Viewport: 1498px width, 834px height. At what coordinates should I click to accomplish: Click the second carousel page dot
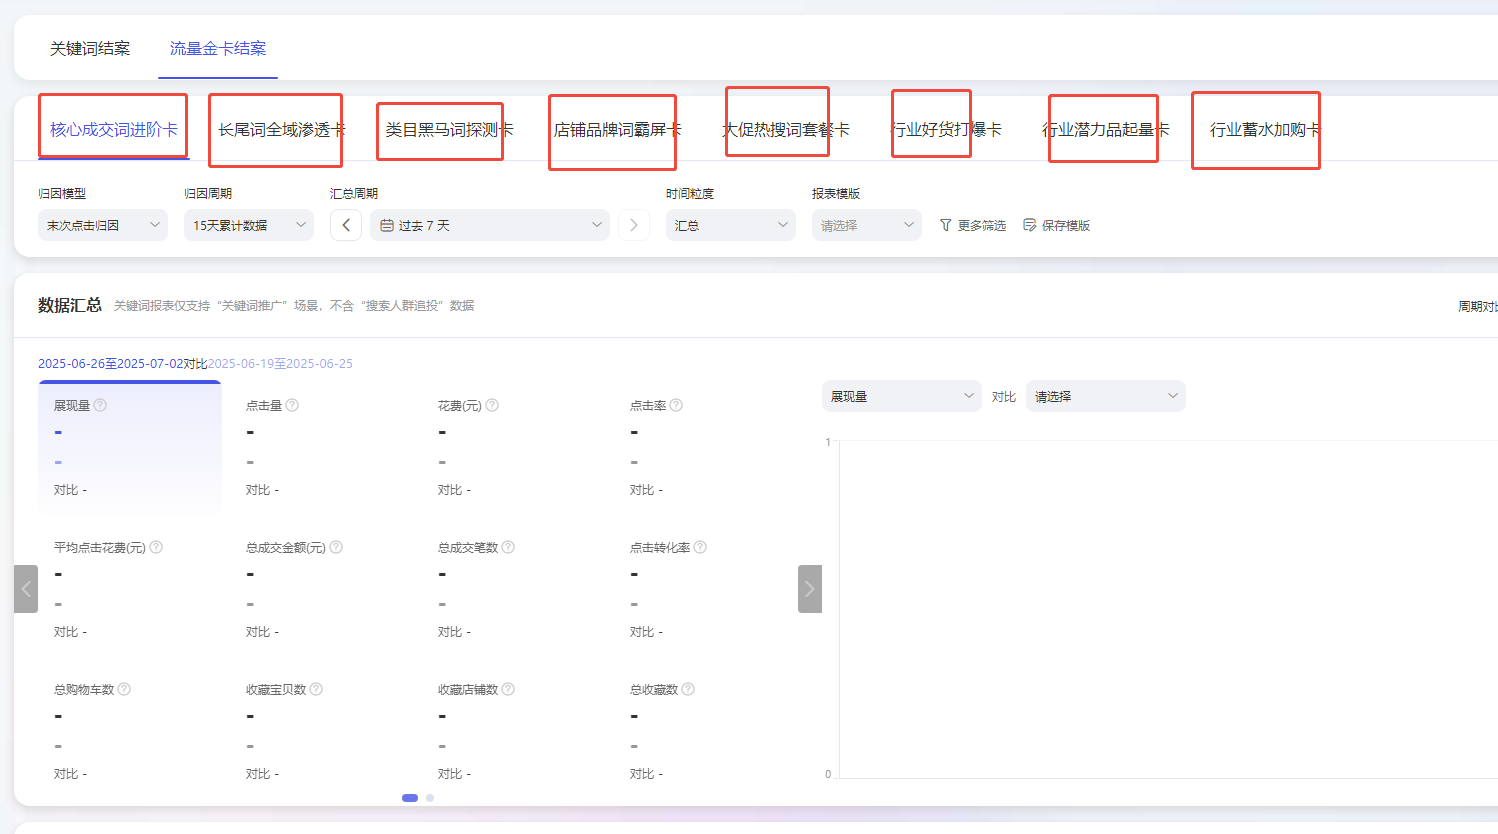pos(430,798)
